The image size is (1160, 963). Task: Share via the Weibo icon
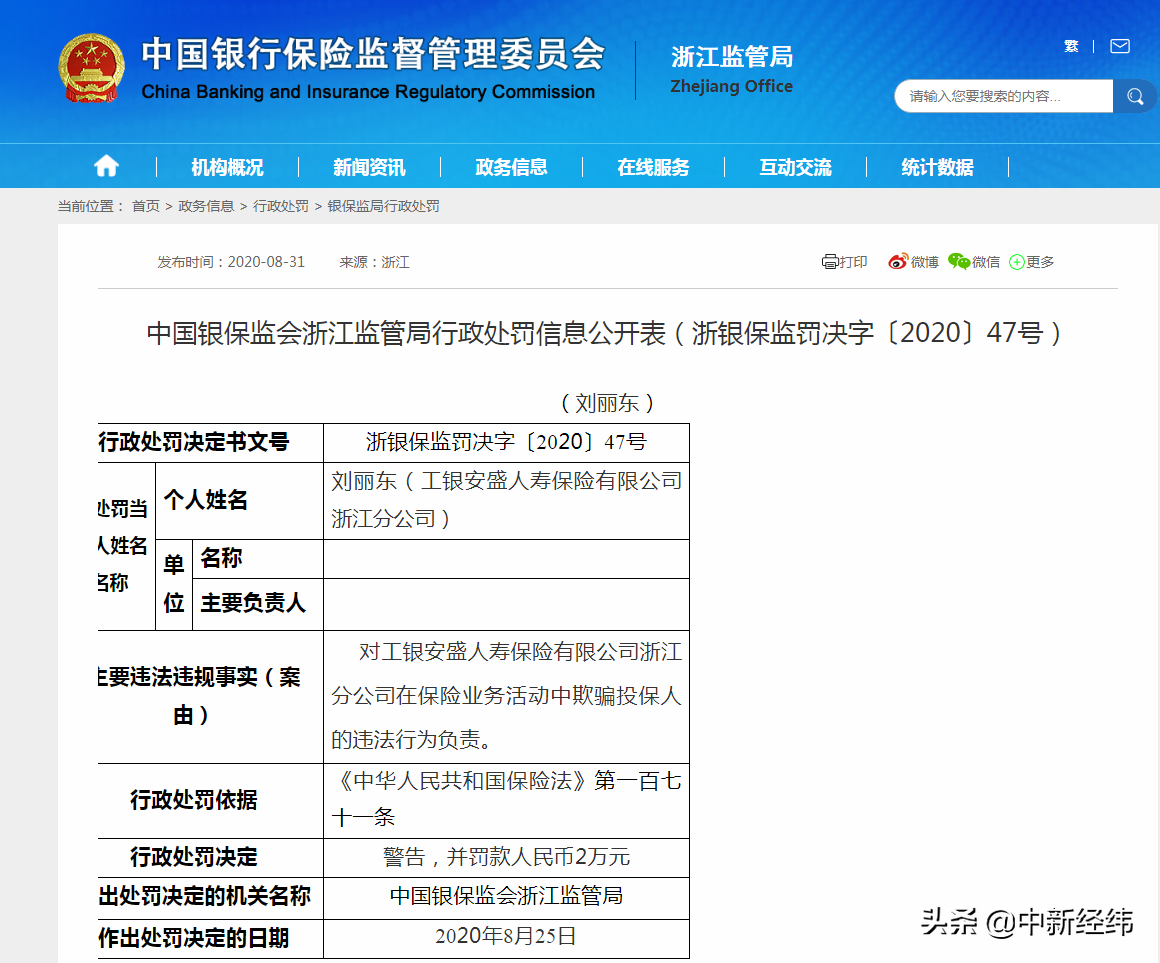tap(898, 262)
